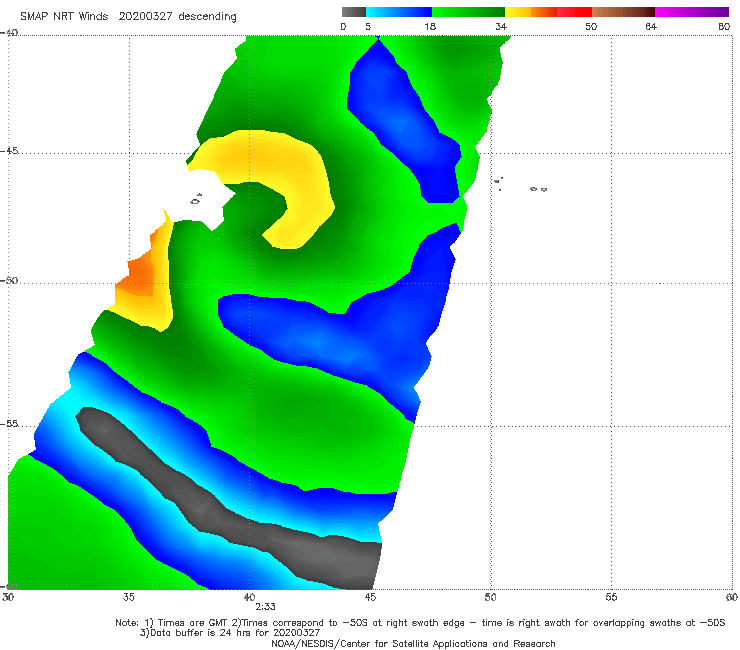
Task: Click the color scale label '34'
Action: click(x=501, y=27)
